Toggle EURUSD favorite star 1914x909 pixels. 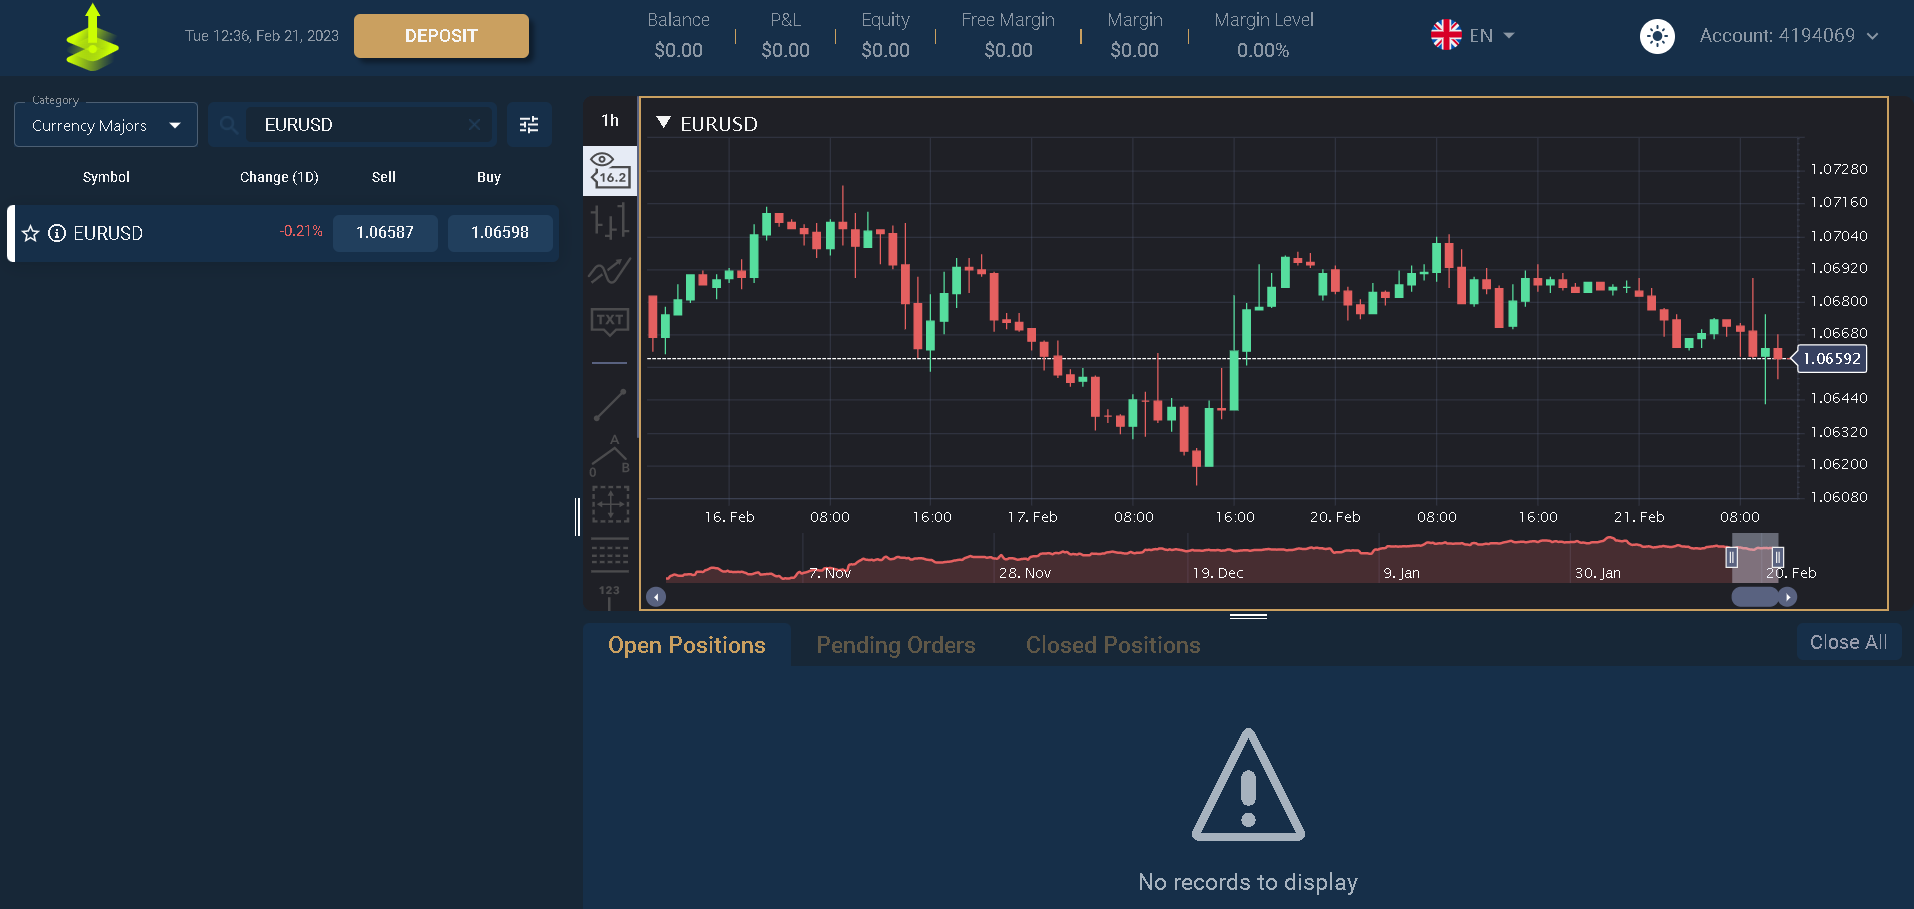(x=31, y=233)
